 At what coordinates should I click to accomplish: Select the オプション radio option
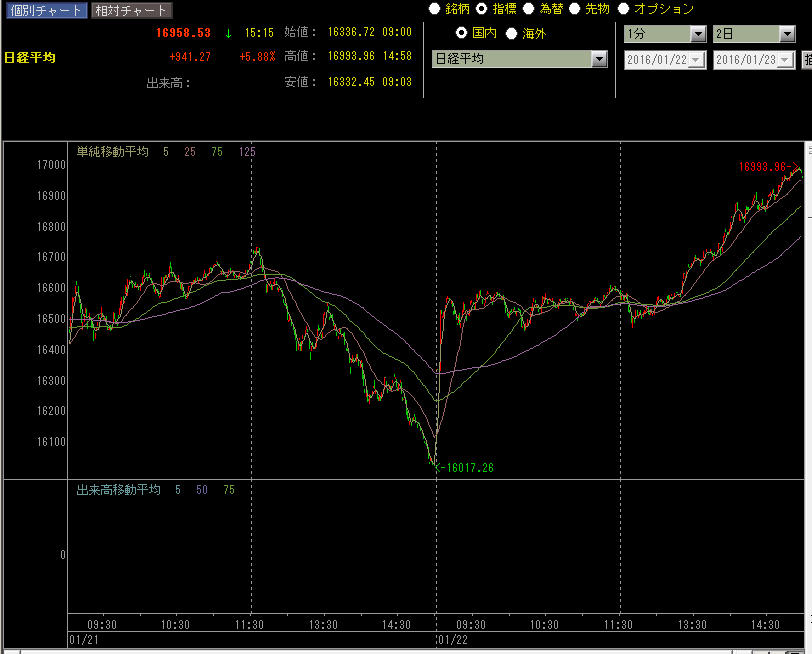(x=624, y=8)
